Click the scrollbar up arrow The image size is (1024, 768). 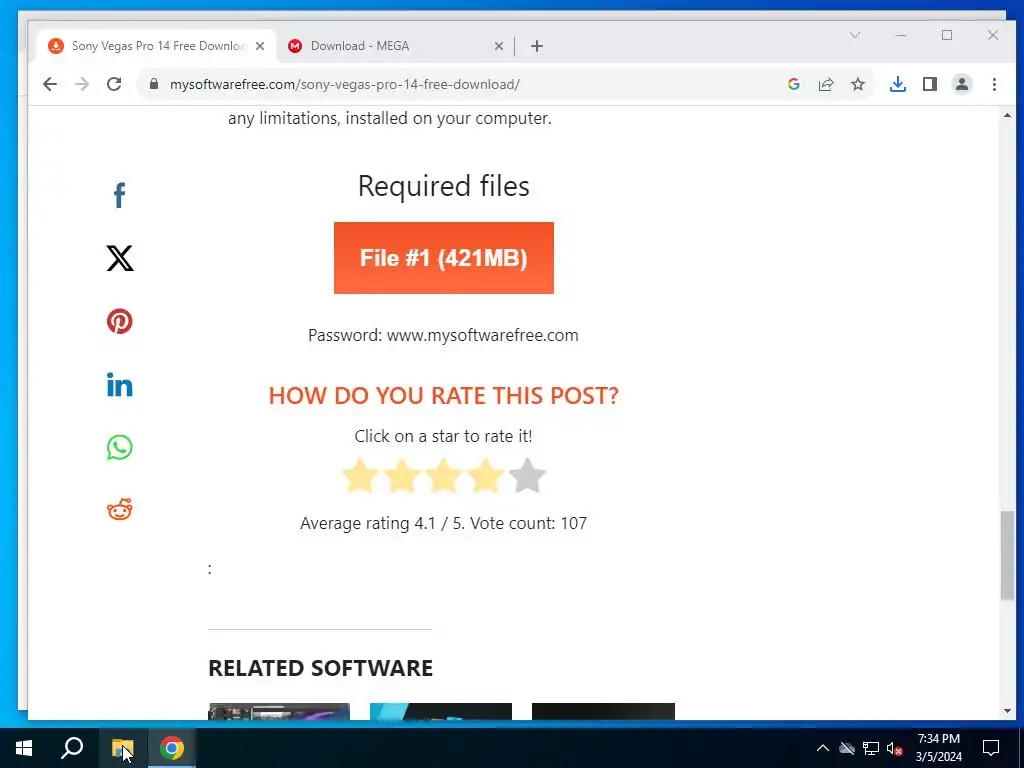pos(1007,116)
